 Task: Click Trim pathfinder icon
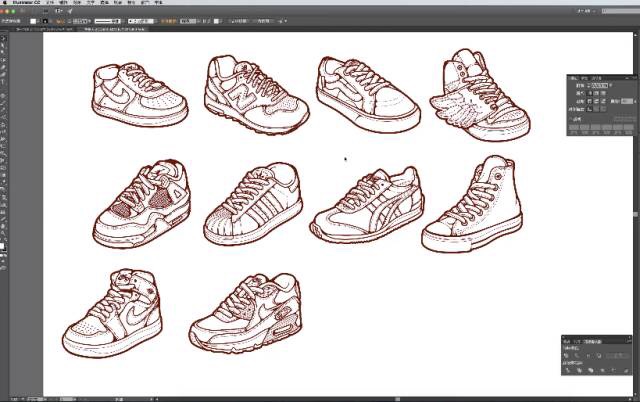(579, 371)
